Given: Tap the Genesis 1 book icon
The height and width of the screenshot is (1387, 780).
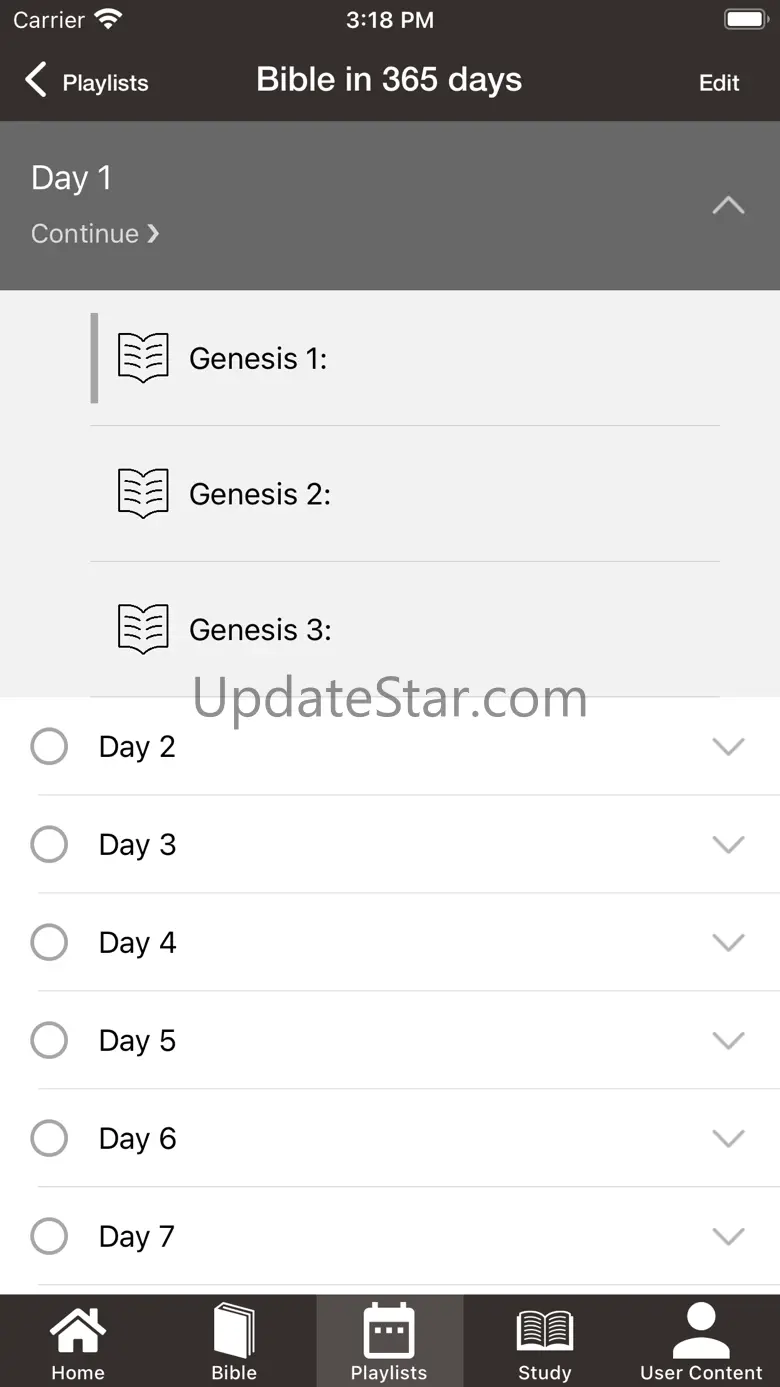Looking at the screenshot, I should (x=143, y=358).
